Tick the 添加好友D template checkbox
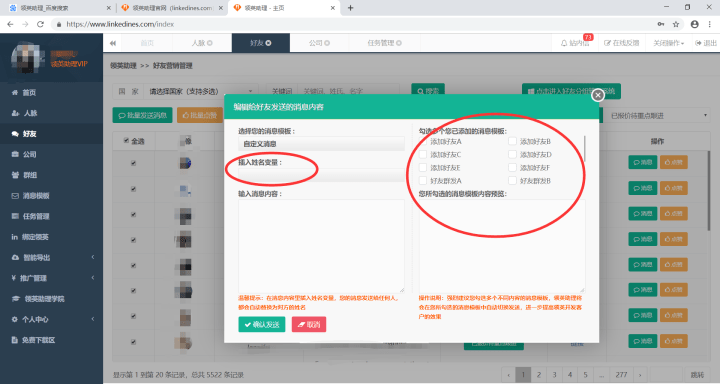This screenshot has height=384, width=720. point(512,155)
